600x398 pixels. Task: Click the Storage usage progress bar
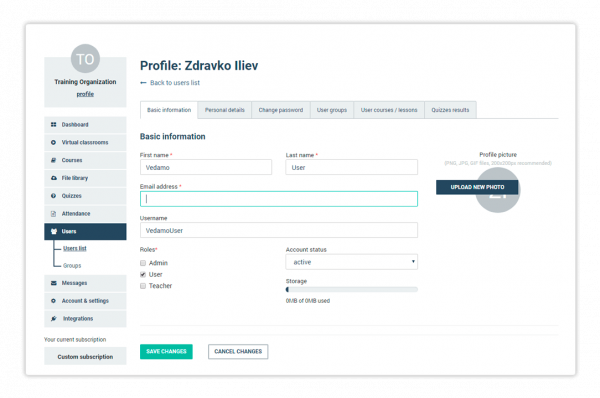(351, 290)
